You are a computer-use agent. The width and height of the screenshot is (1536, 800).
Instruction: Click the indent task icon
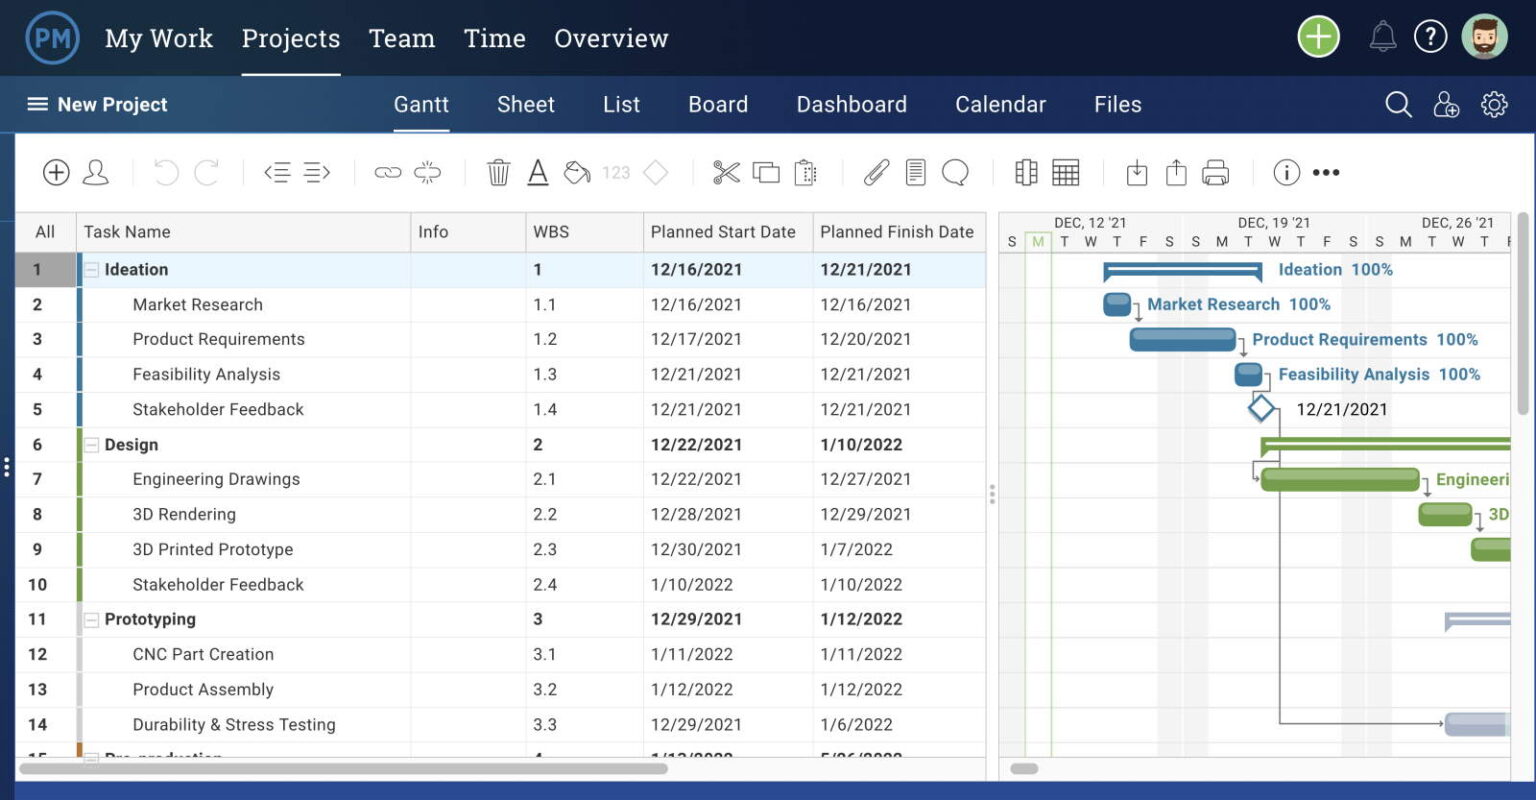point(317,172)
